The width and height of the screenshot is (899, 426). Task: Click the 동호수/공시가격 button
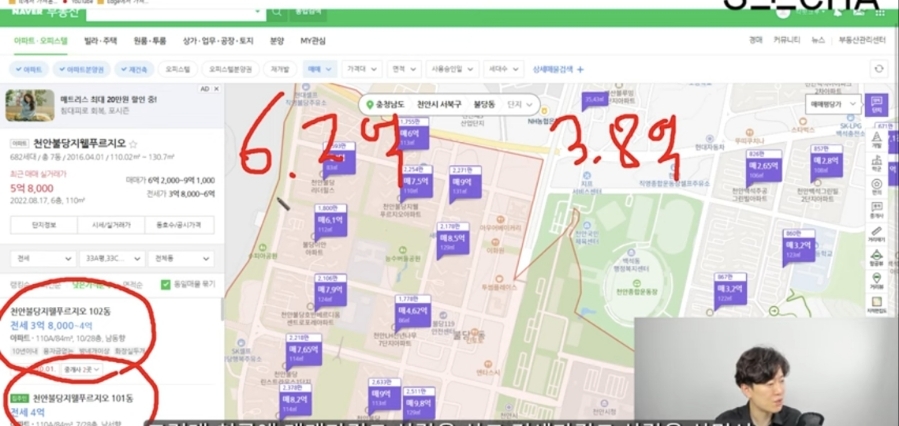[x=179, y=225]
